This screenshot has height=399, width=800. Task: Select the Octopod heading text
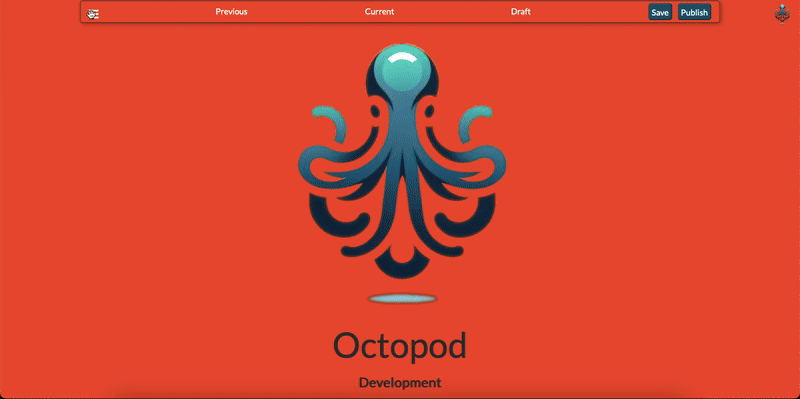point(400,346)
